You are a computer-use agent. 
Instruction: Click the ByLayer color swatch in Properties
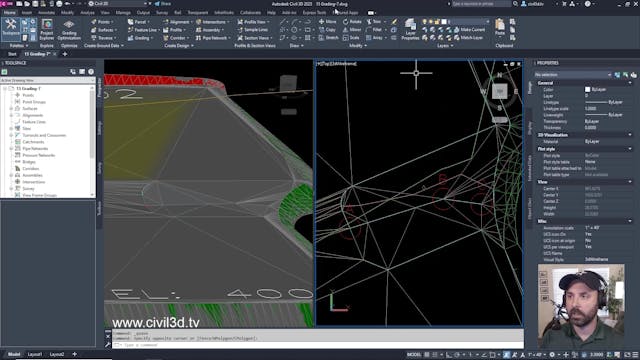point(587,89)
